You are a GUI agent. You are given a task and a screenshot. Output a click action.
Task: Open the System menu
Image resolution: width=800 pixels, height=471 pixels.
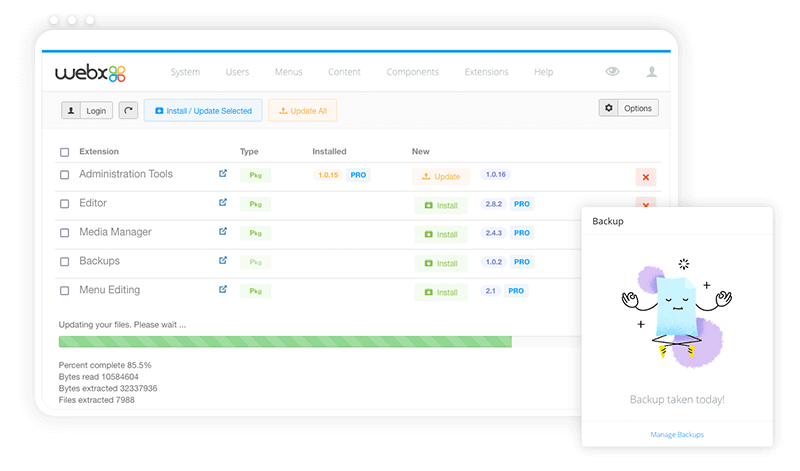pos(185,72)
